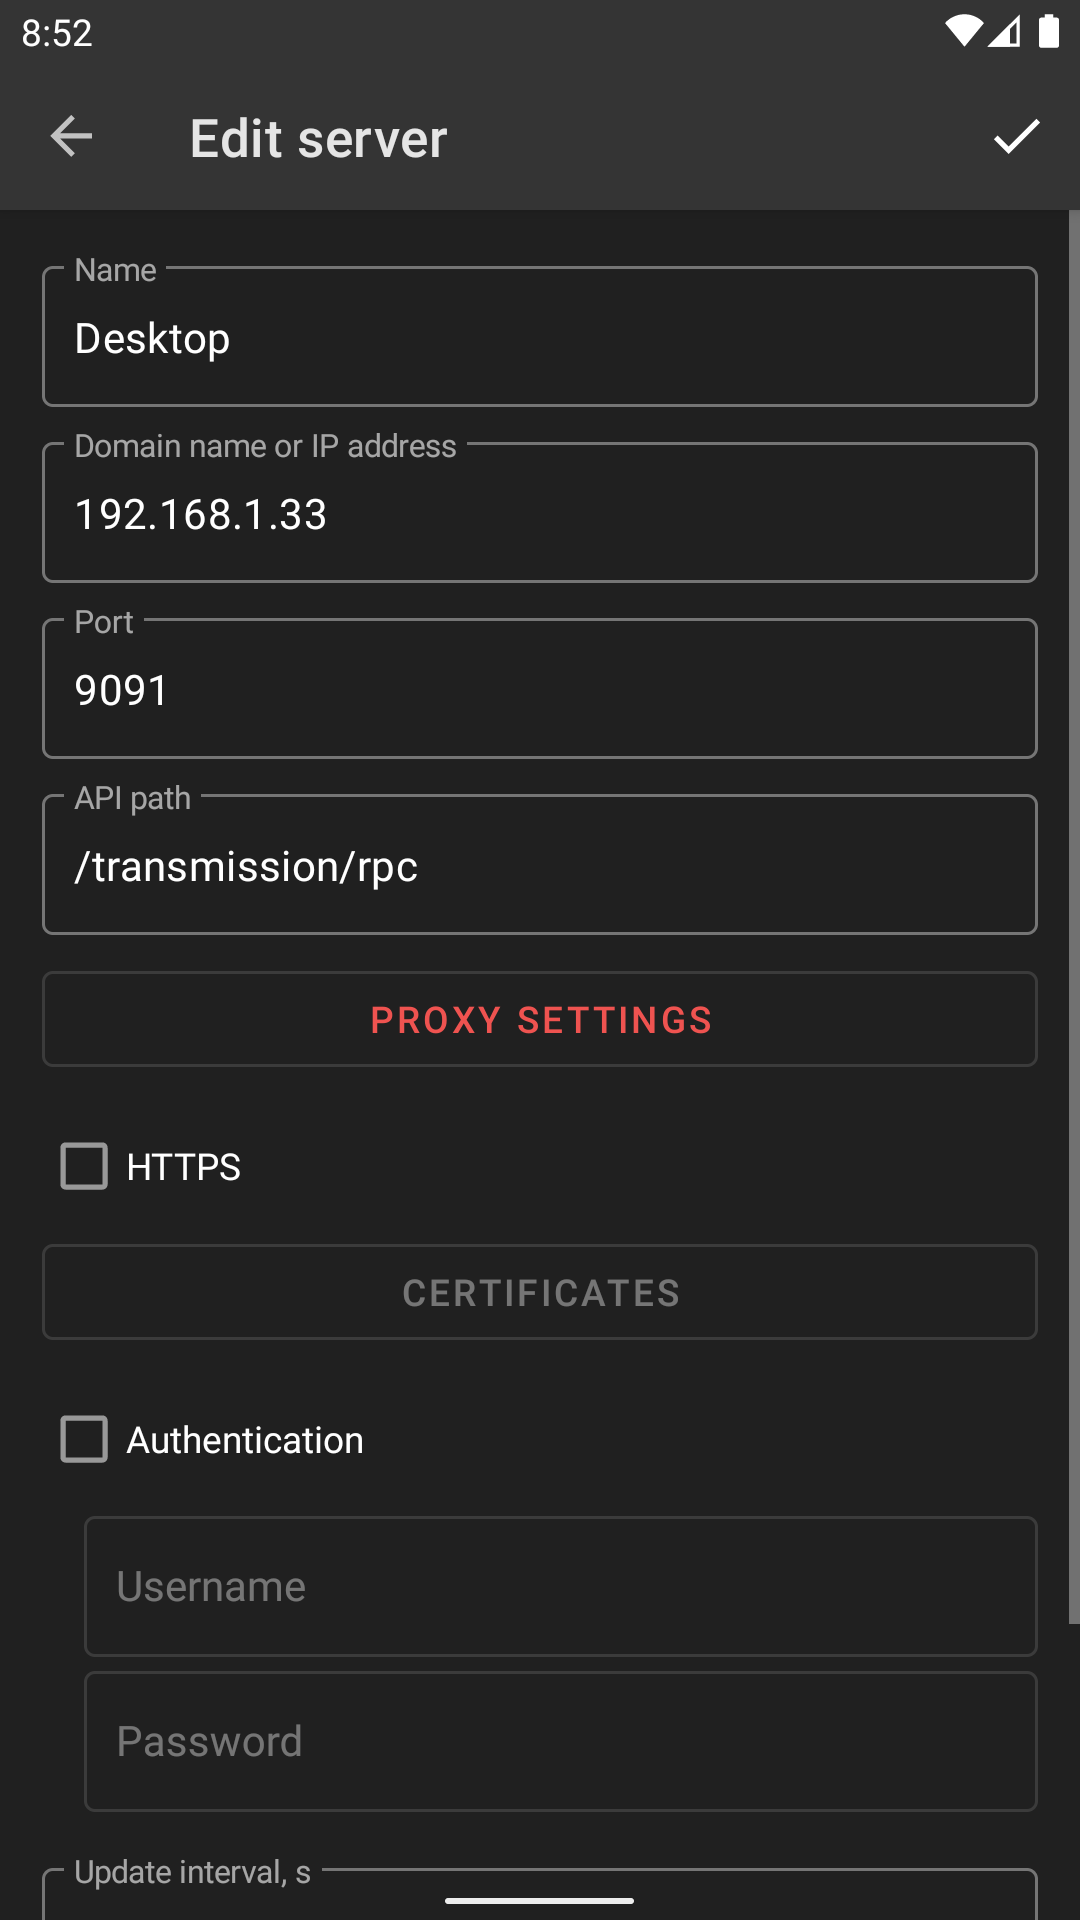This screenshot has width=1080, height=1920.
Task: Open Proxy Settings
Action: (540, 1020)
